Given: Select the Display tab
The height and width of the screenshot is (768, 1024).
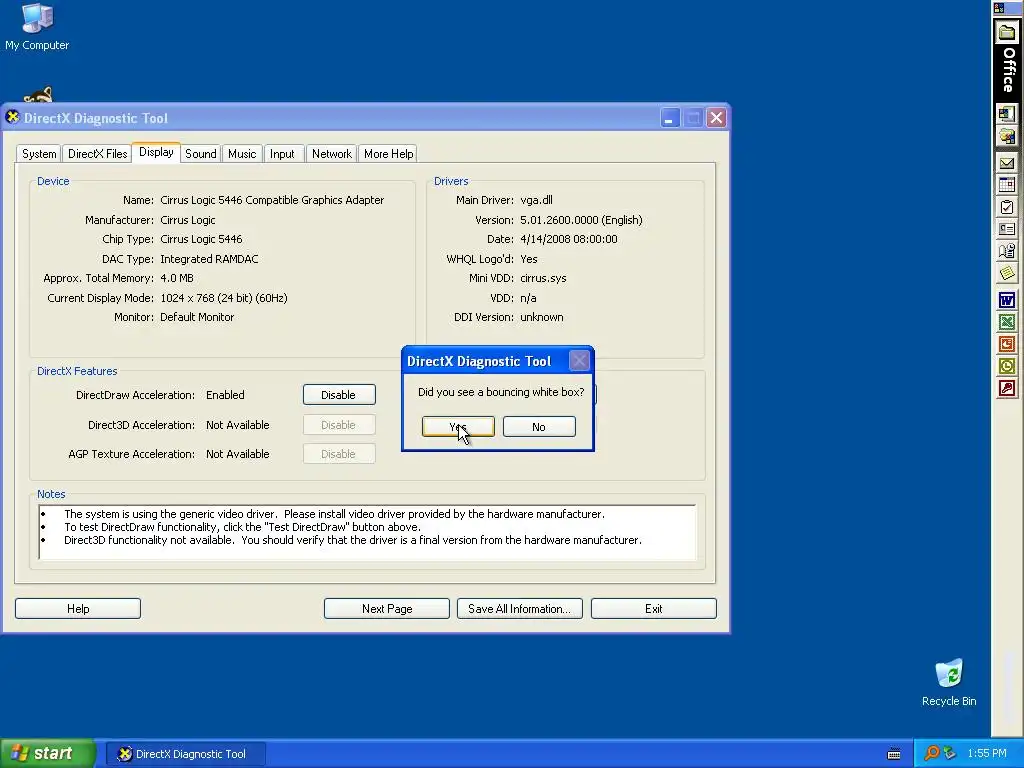Looking at the screenshot, I should point(156,152).
